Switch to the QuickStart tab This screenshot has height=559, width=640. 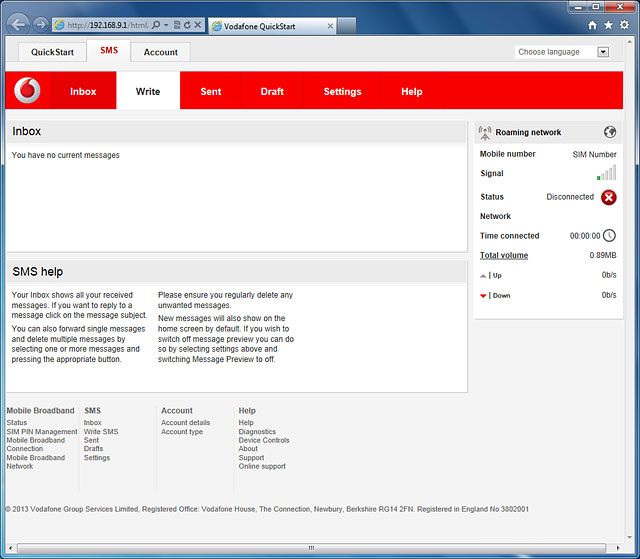point(52,52)
